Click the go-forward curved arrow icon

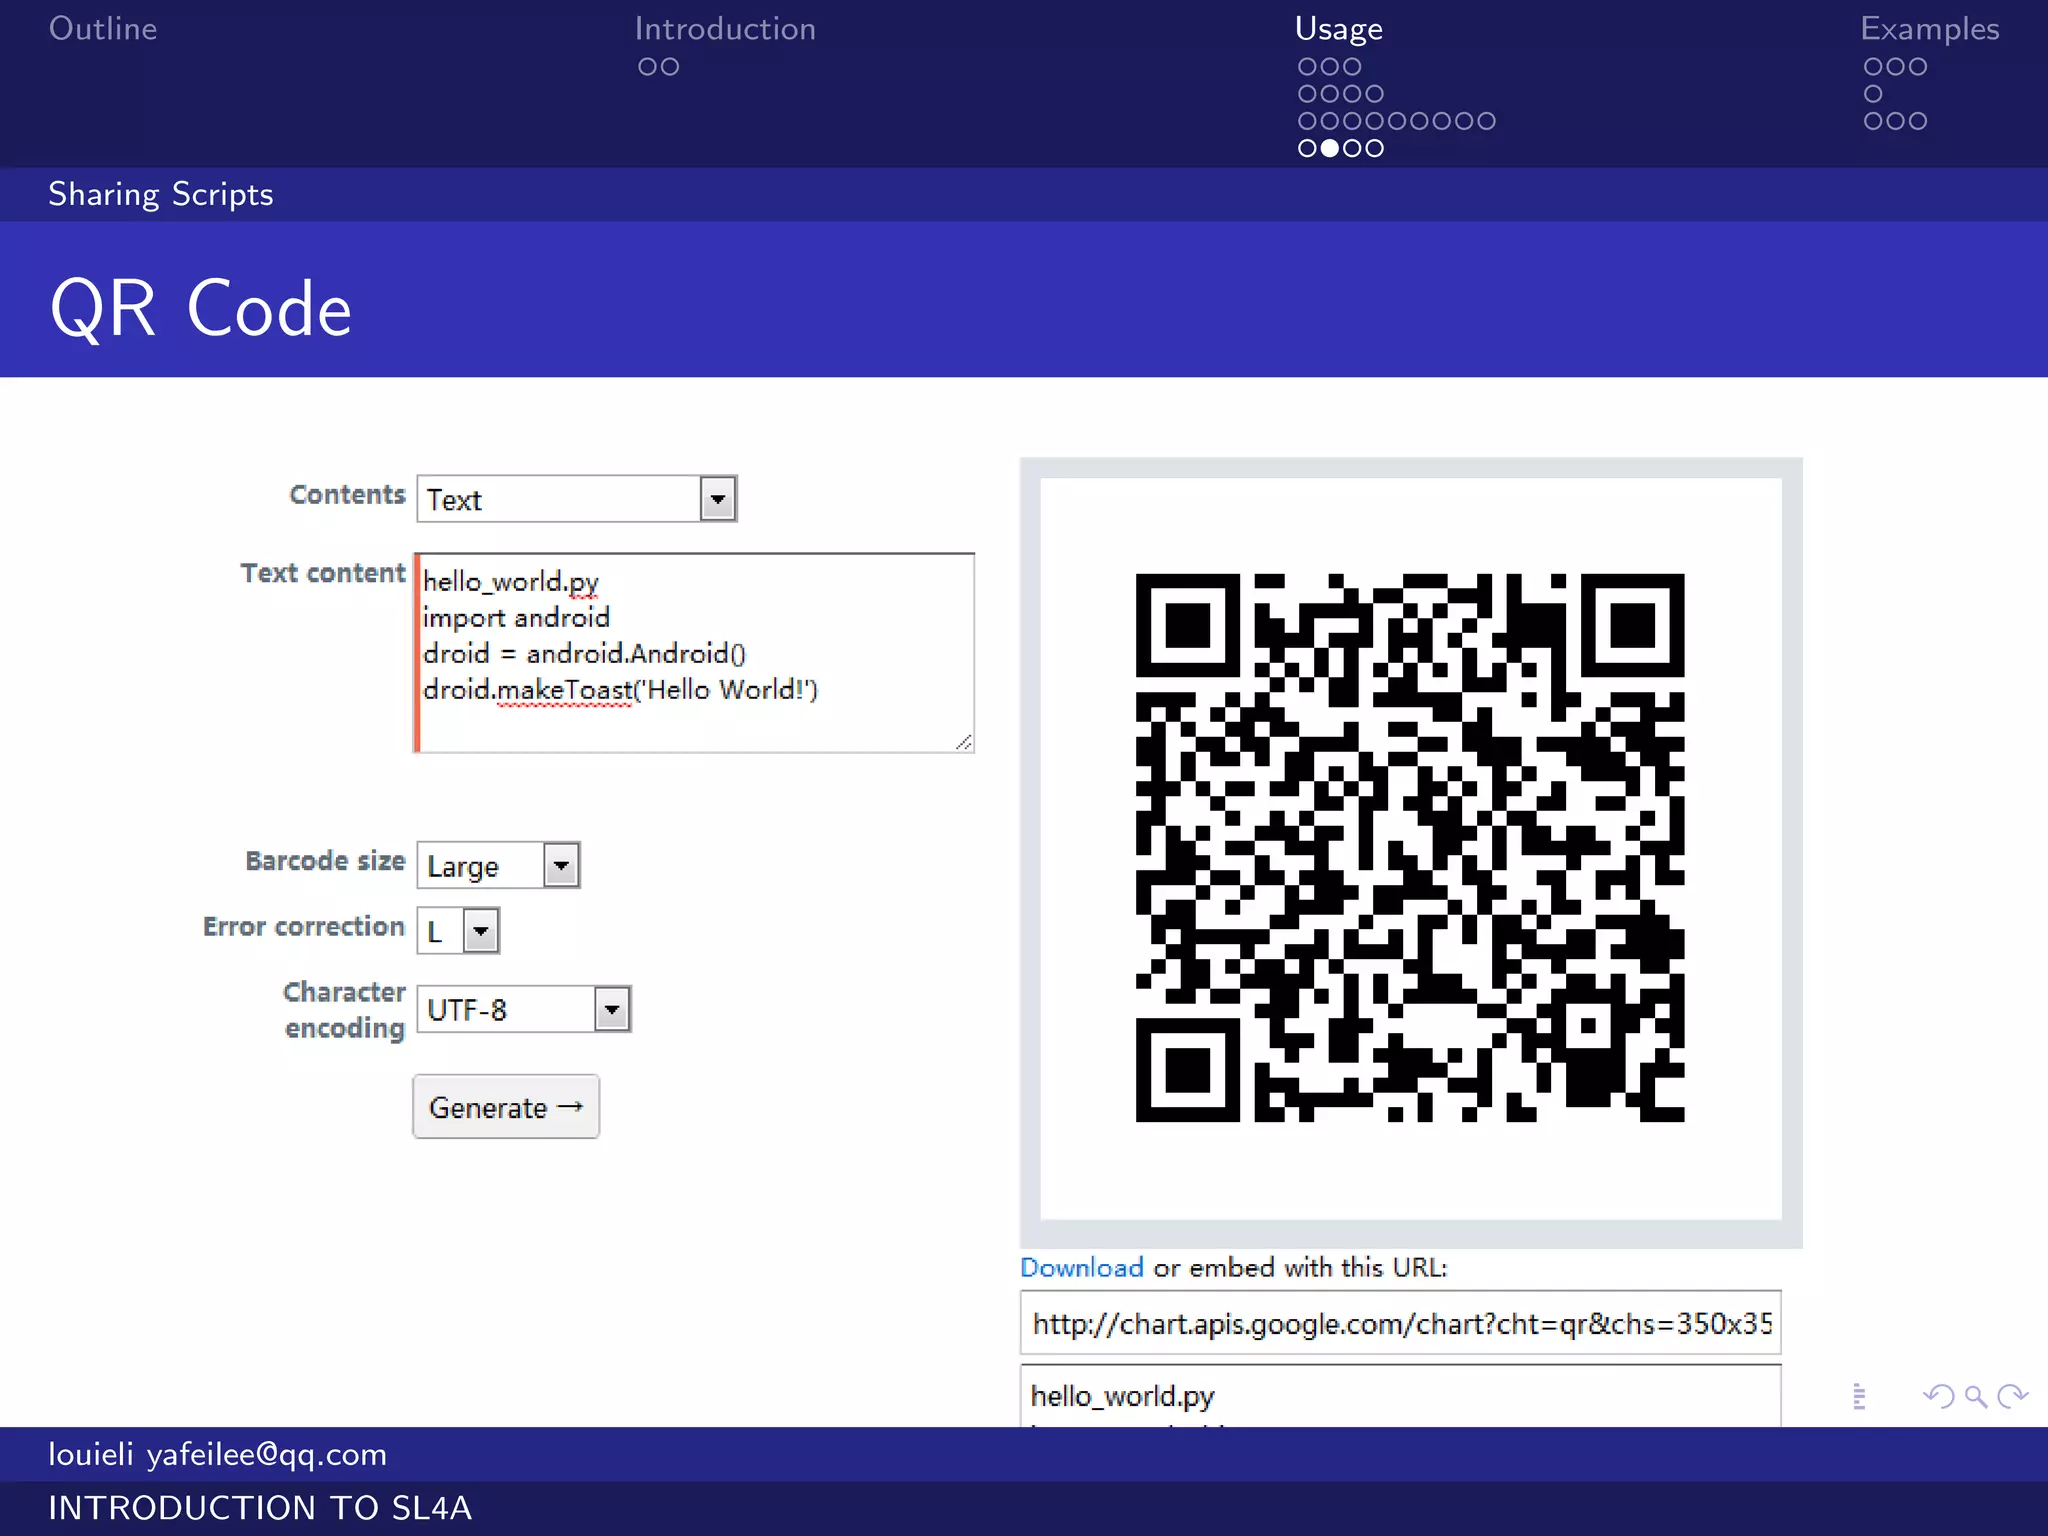pyautogui.click(x=2012, y=1396)
